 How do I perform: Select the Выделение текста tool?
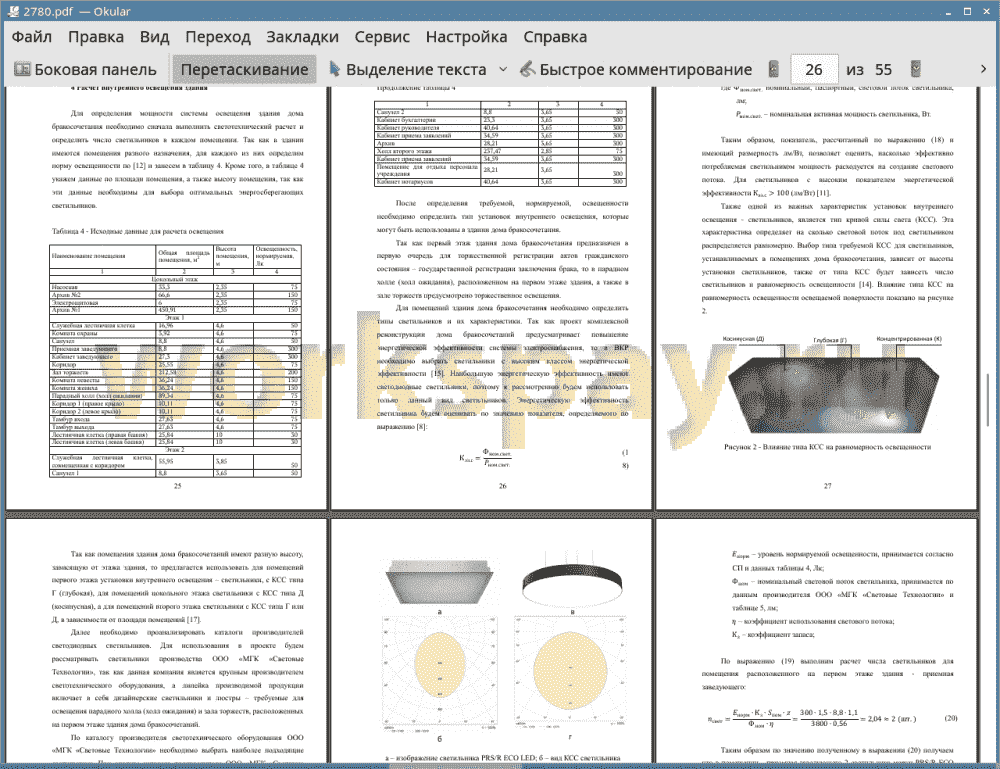tap(408, 69)
